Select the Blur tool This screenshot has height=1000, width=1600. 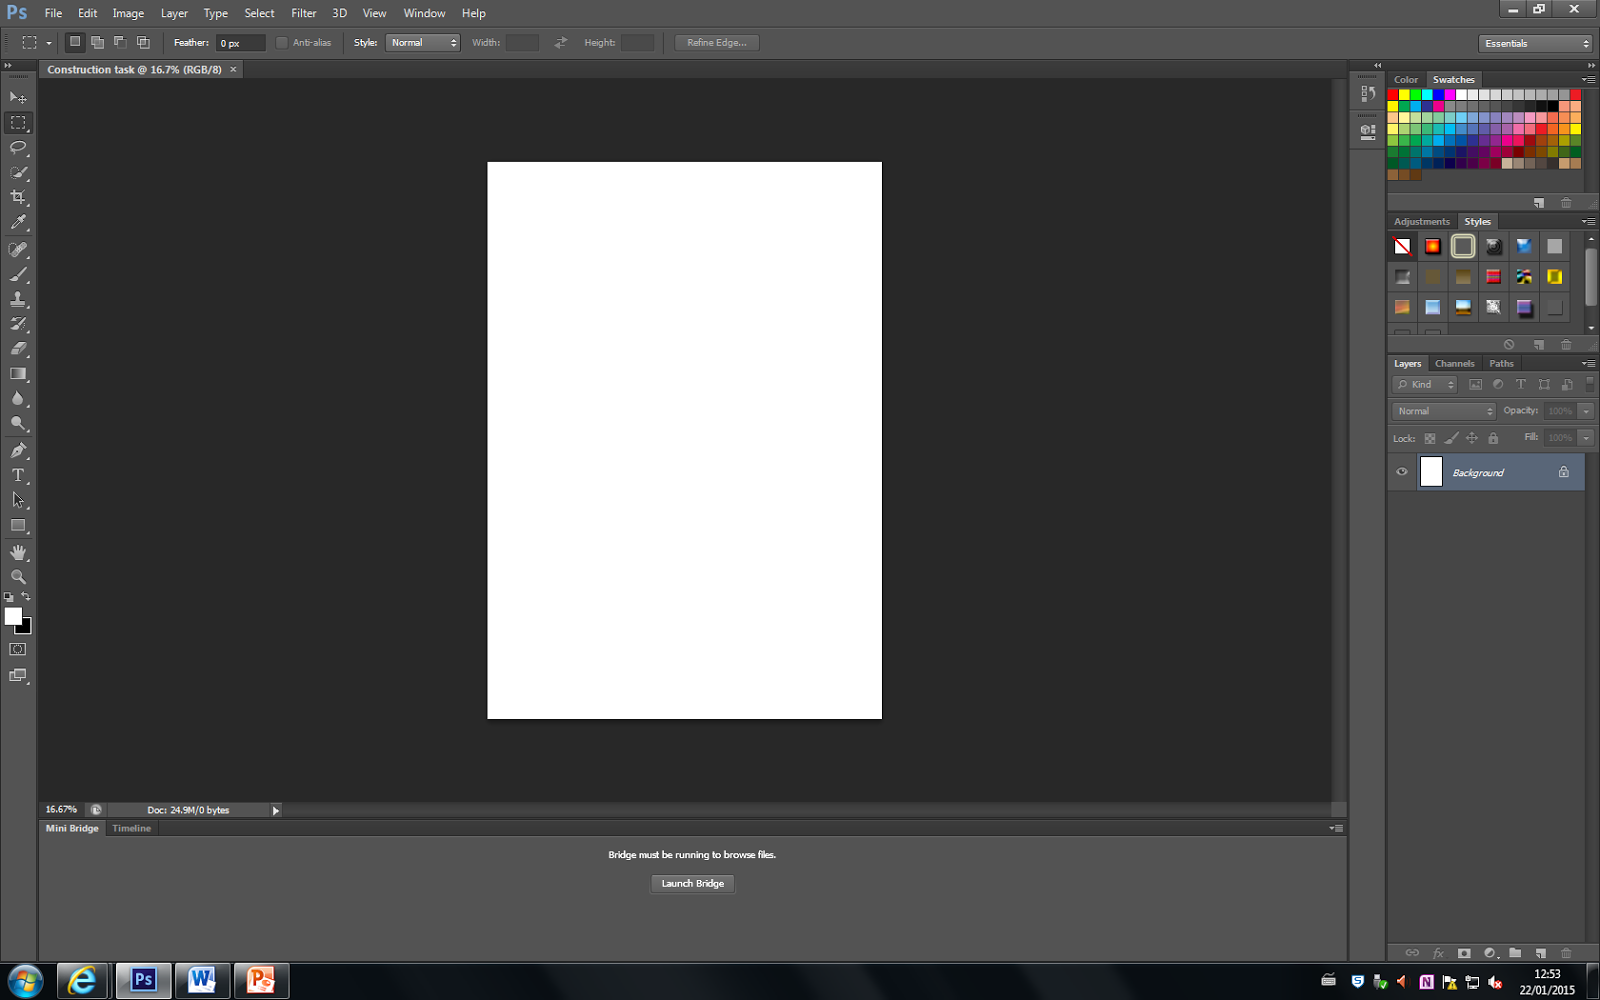[x=18, y=399]
